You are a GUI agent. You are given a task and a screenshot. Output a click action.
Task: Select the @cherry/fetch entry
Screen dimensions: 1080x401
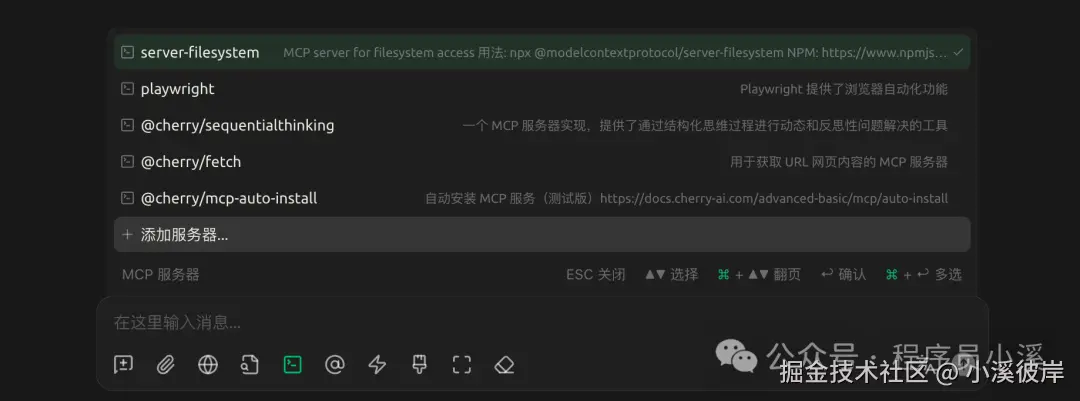point(542,162)
